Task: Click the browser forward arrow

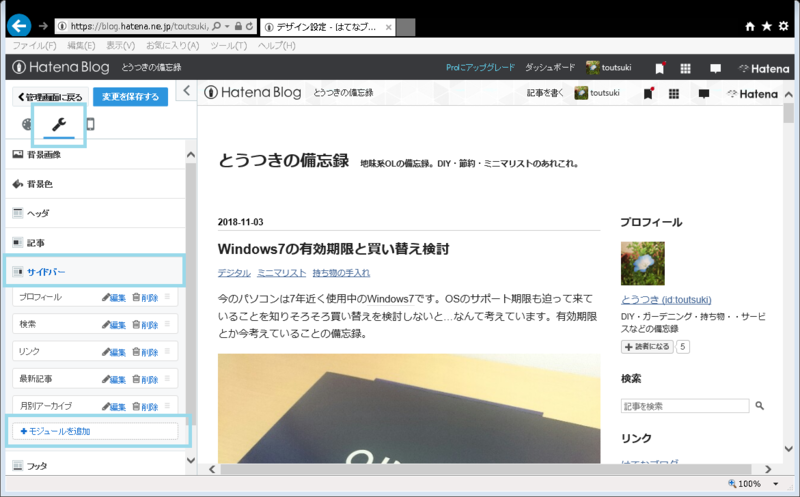Action: [43, 26]
